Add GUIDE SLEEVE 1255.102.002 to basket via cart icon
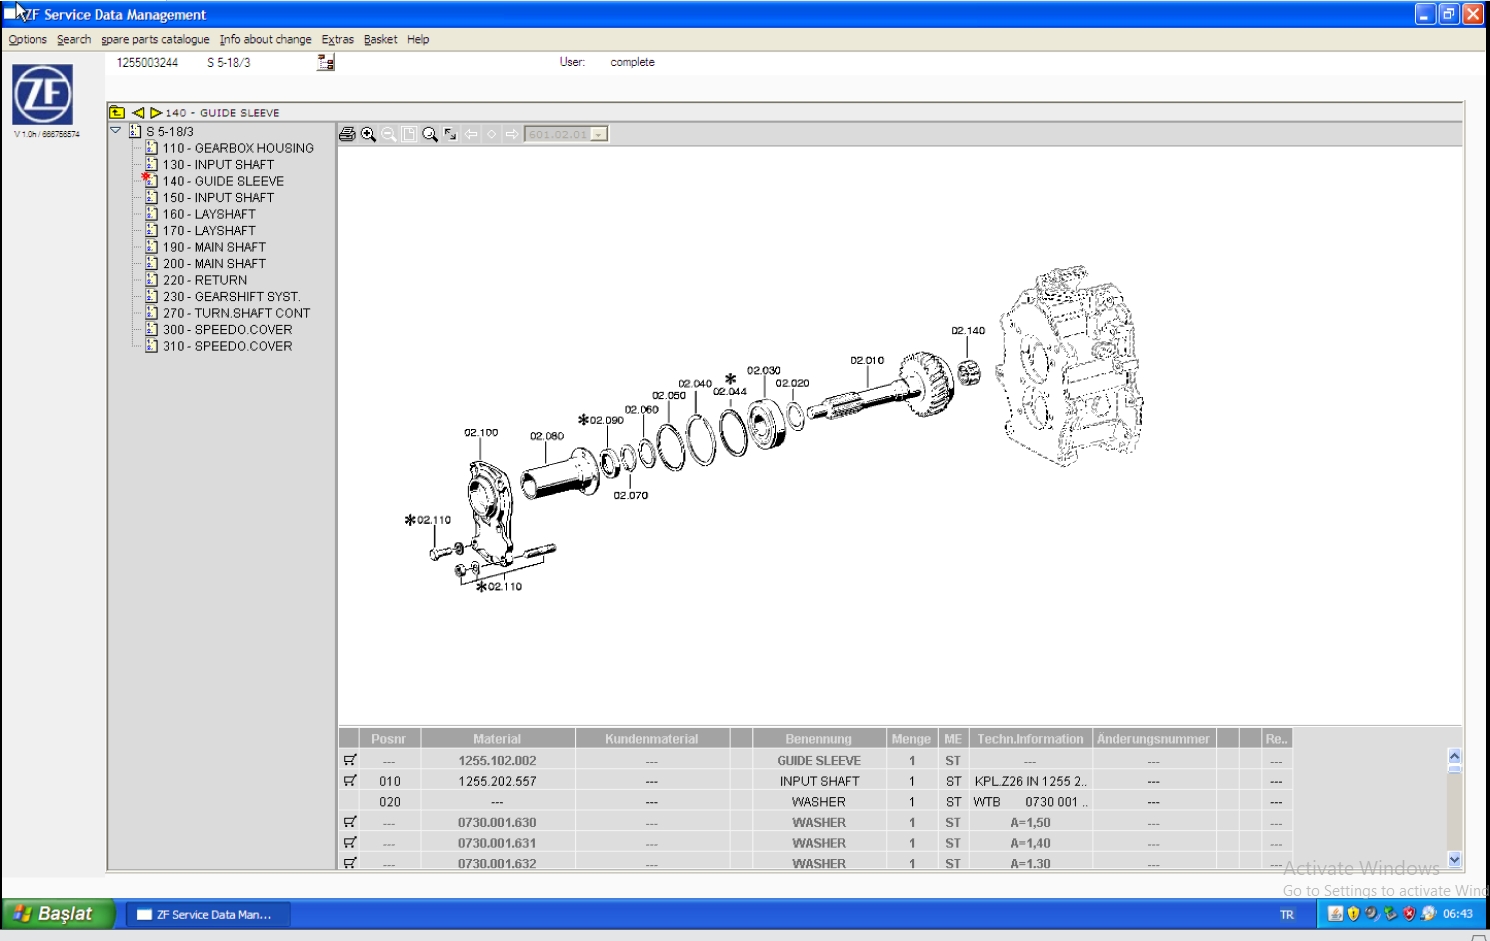This screenshot has height=941, width=1490. click(348, 760)
